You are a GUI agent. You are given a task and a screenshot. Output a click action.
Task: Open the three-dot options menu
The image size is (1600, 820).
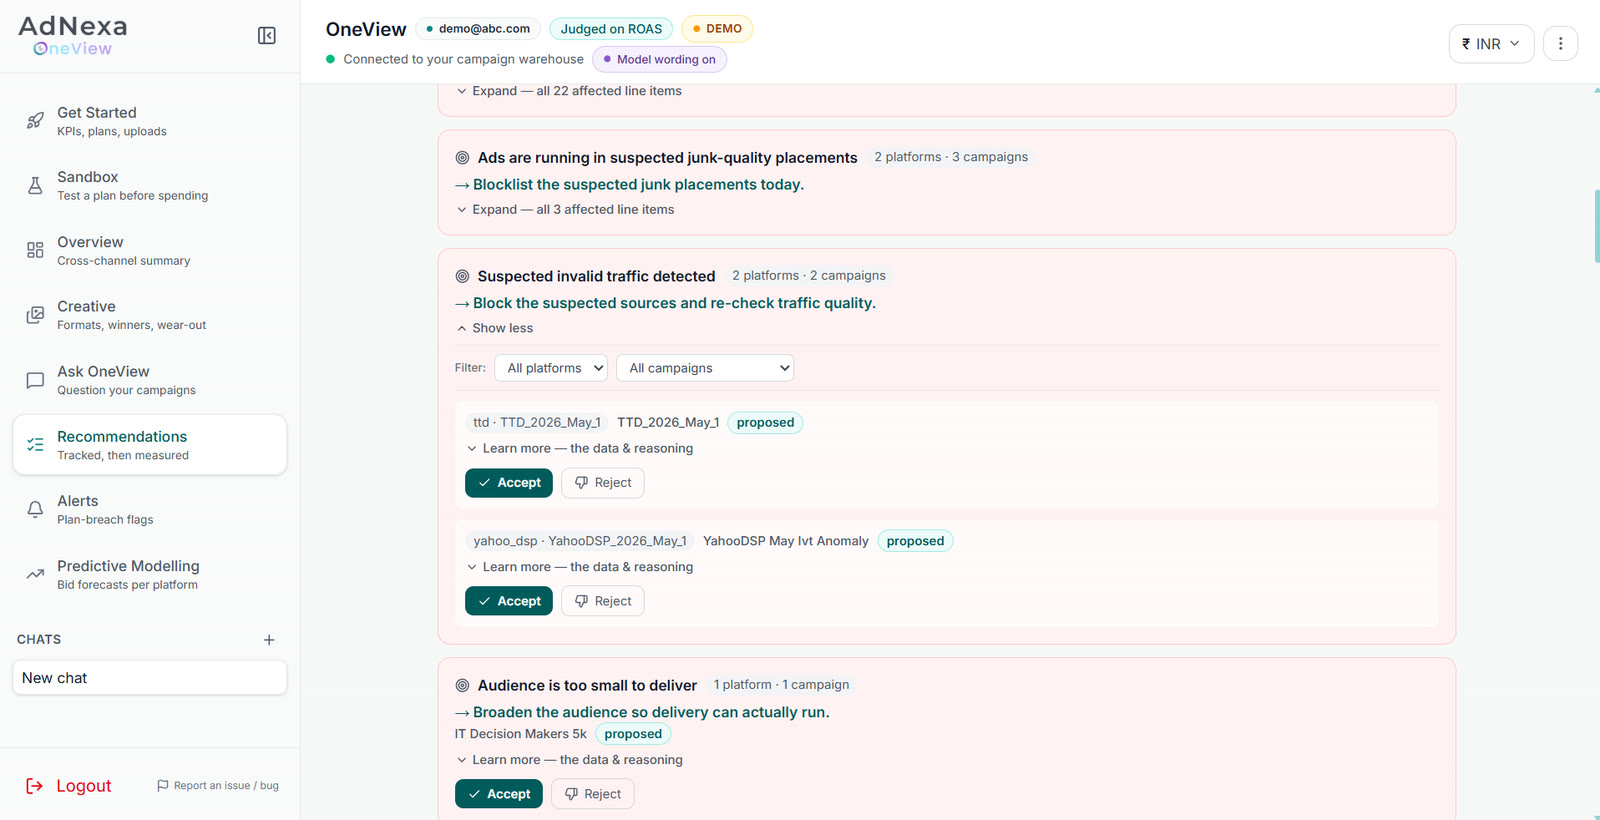[1560, 43]
